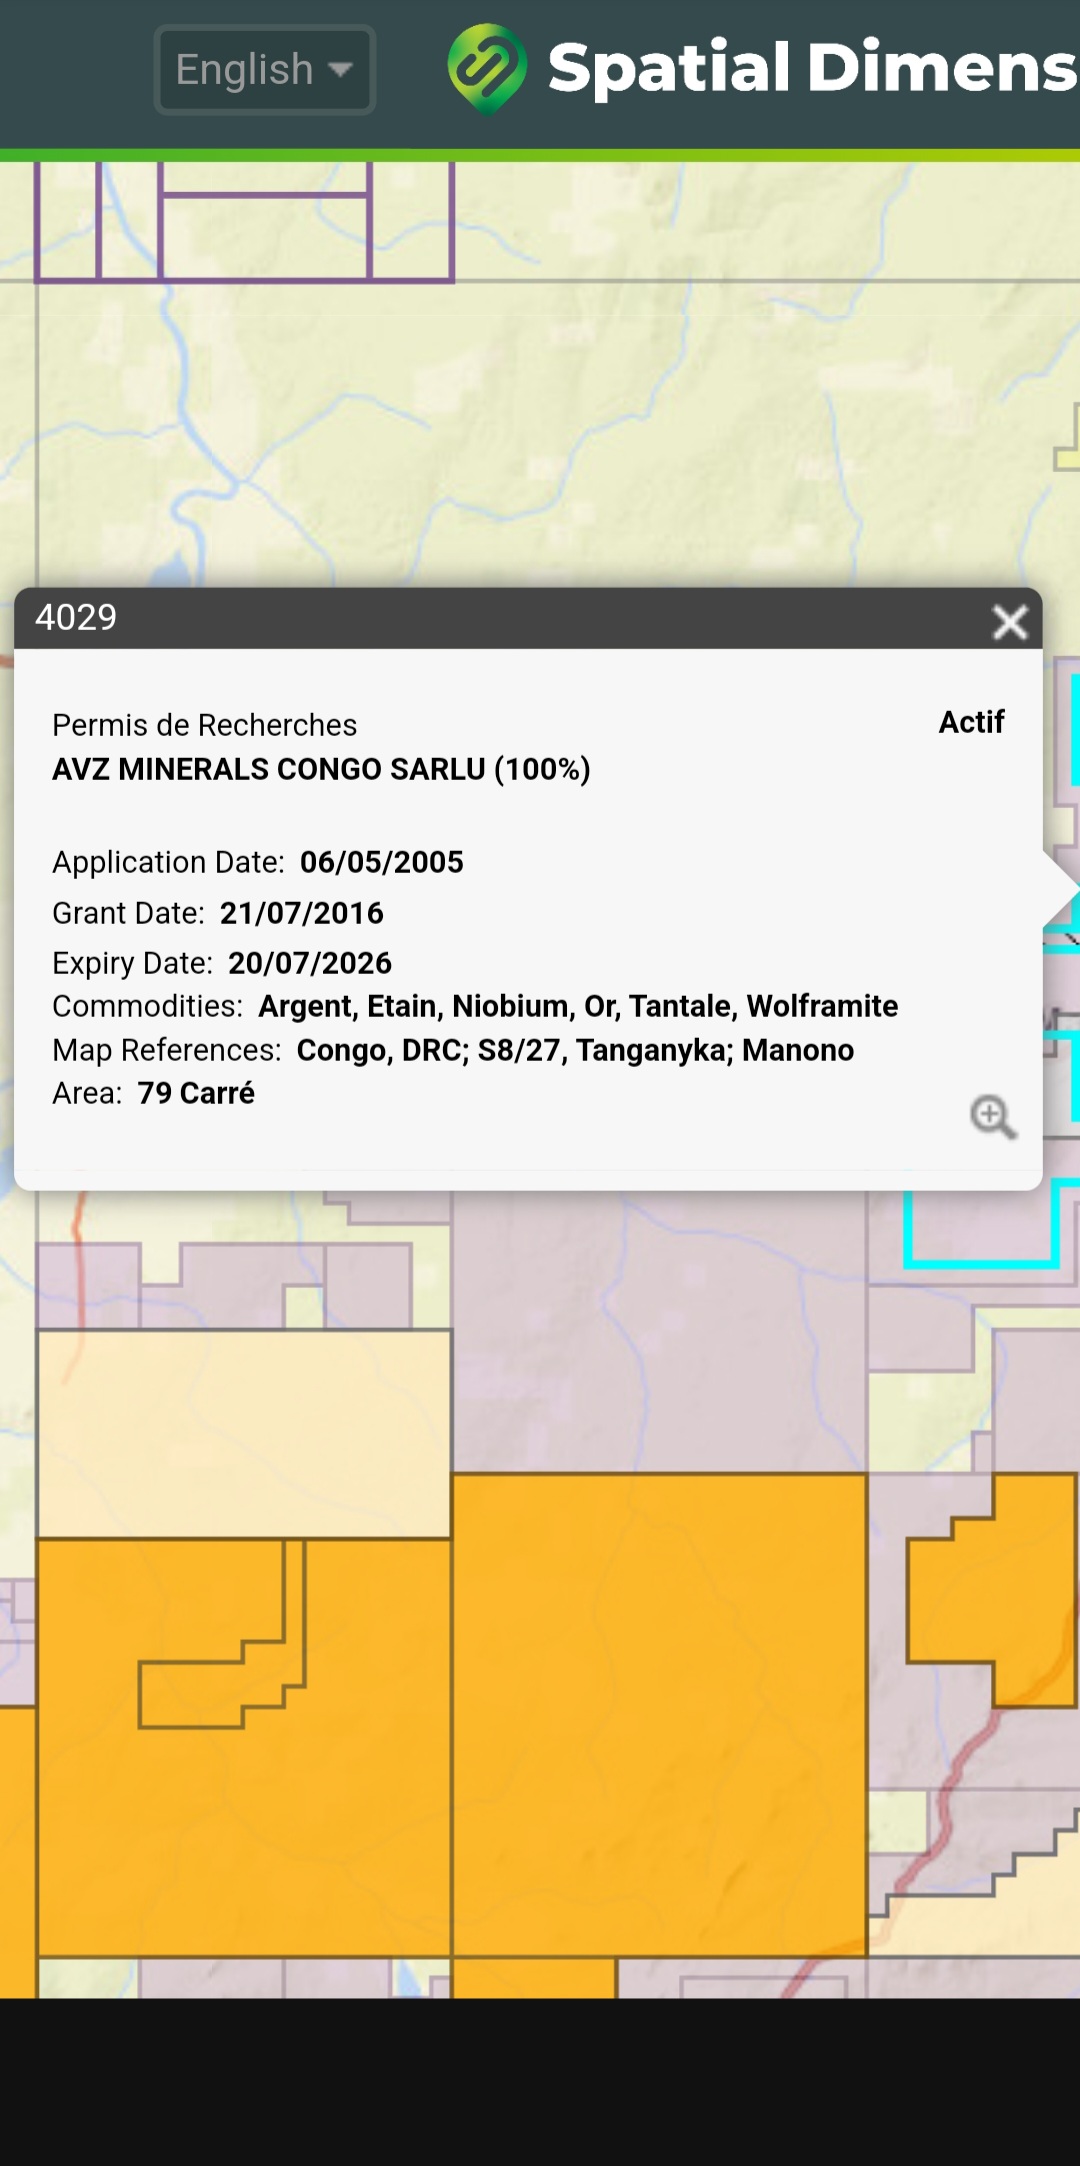Select expiry date 20/07/2026
Viewport: 1080px width, 2166px height.
pos(310,963)
